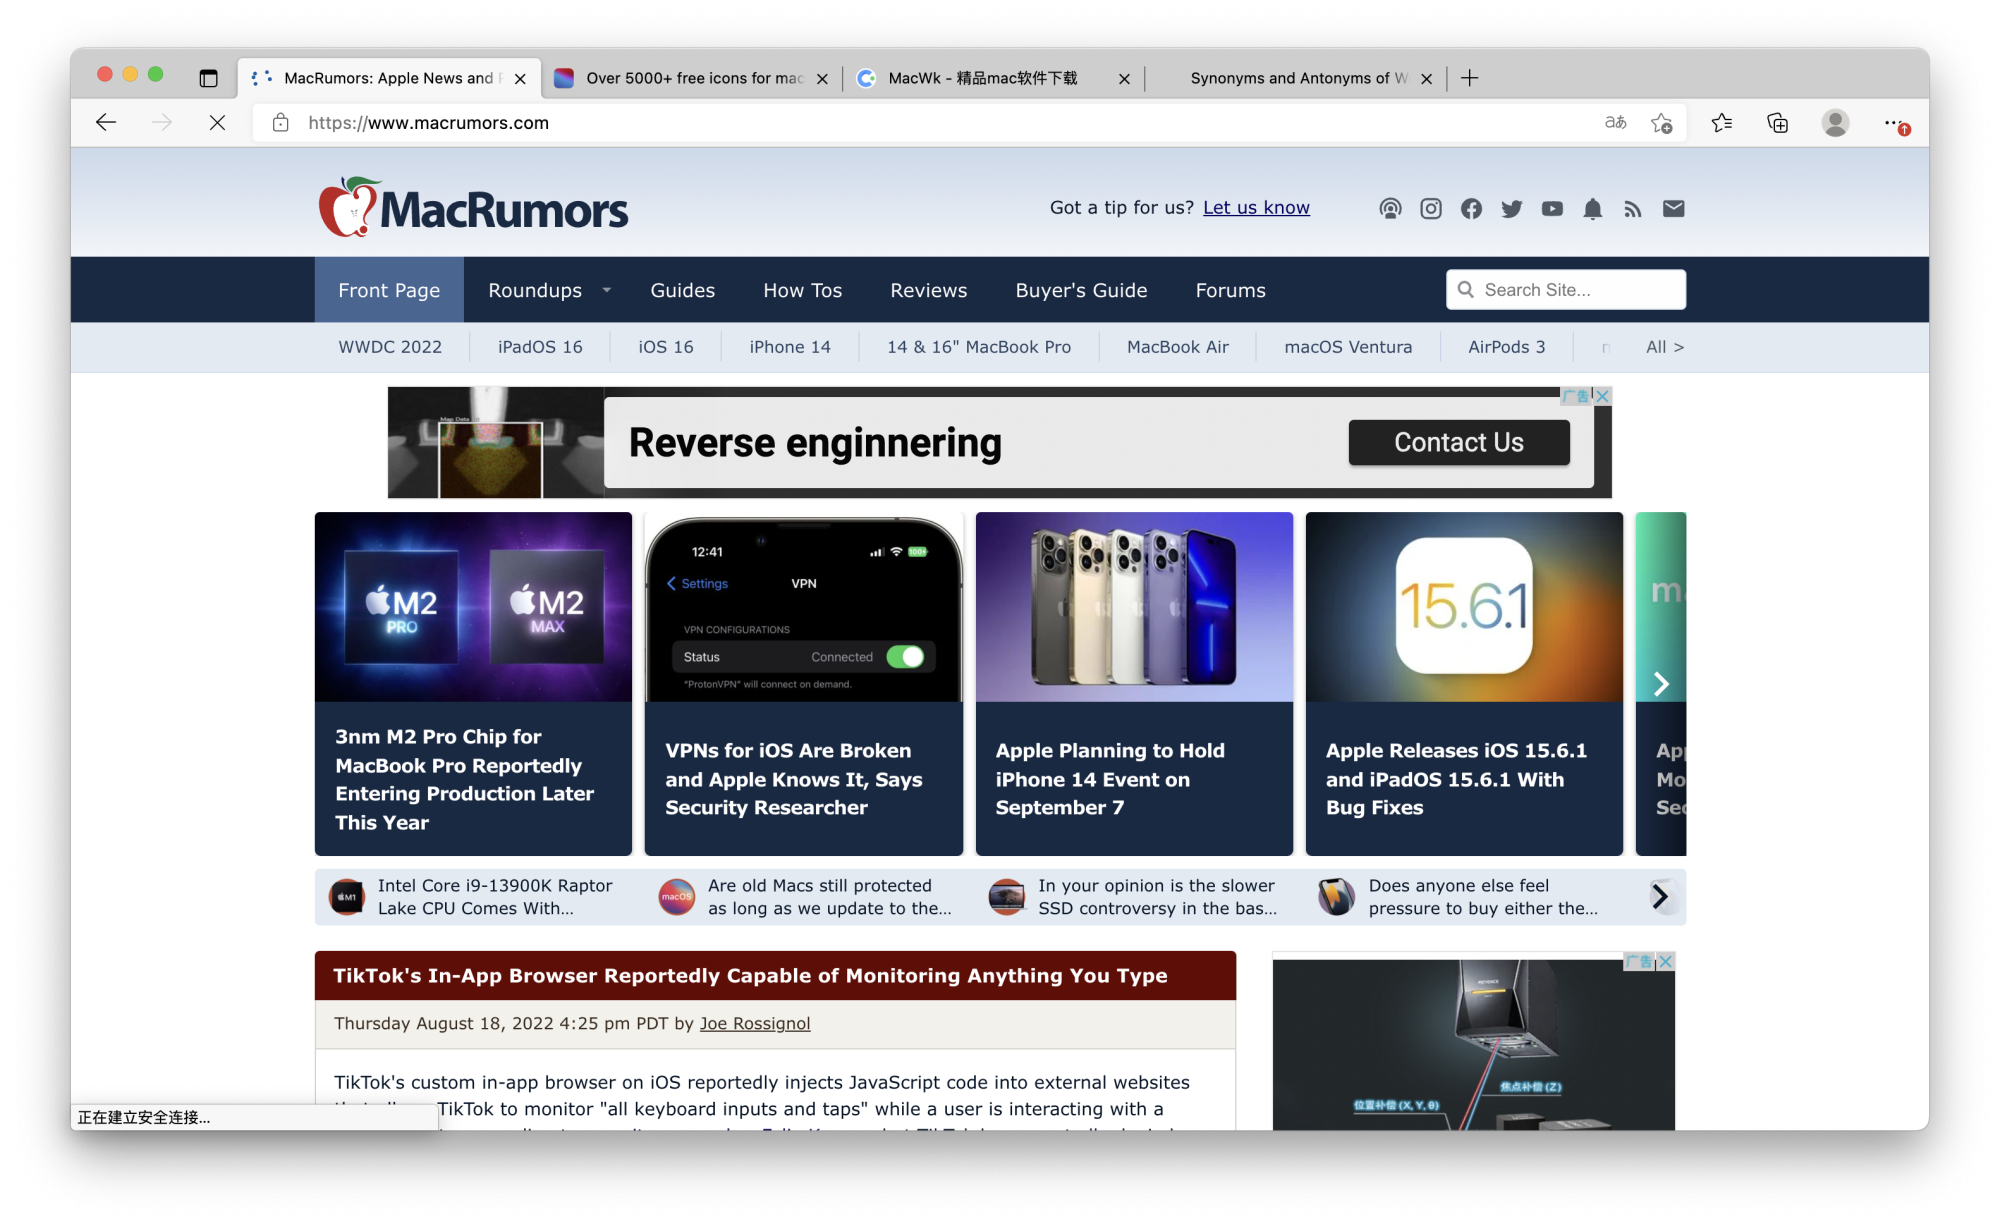Click the podcast icon in header
Image resolution: width=2000 pixels, height=1224 pixels.
coord(1390,208)
